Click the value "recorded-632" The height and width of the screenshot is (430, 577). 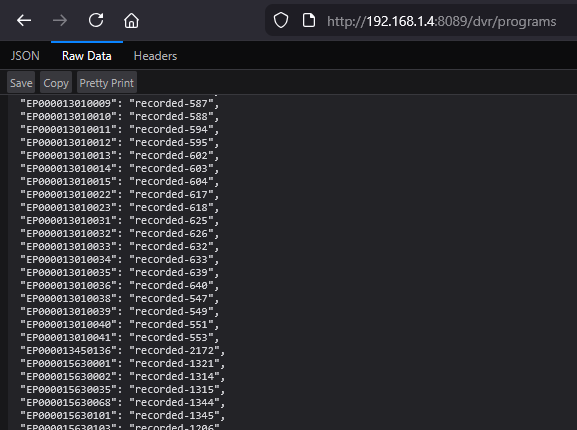(171, 246)
